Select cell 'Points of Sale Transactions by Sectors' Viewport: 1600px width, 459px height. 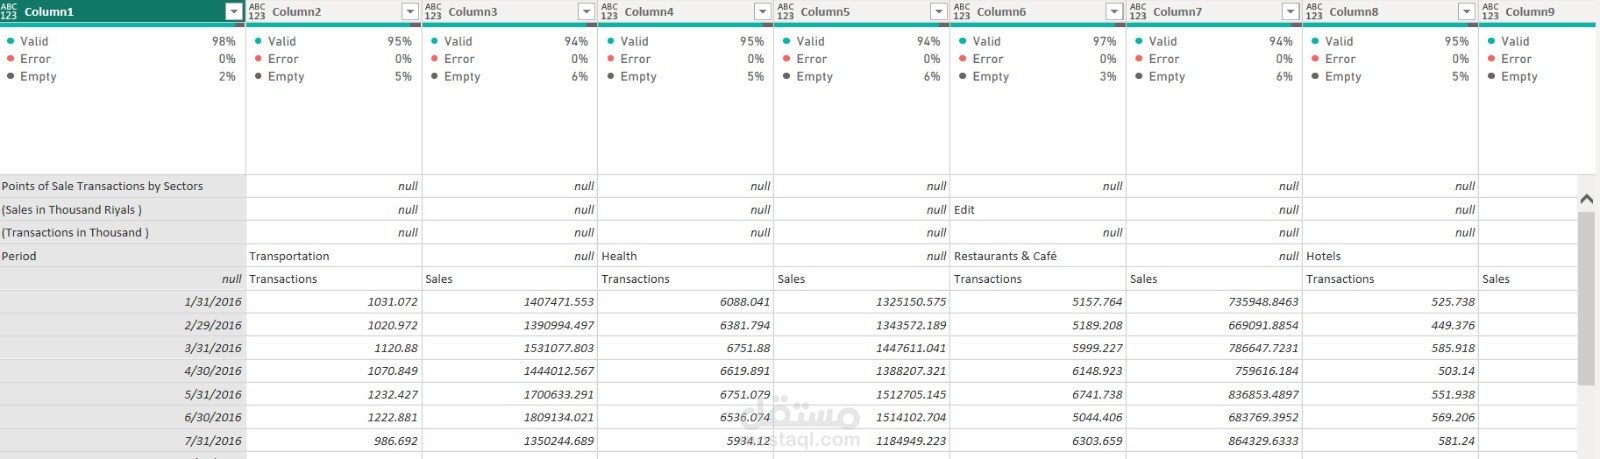pyautogui.click(x=122, y=186)
